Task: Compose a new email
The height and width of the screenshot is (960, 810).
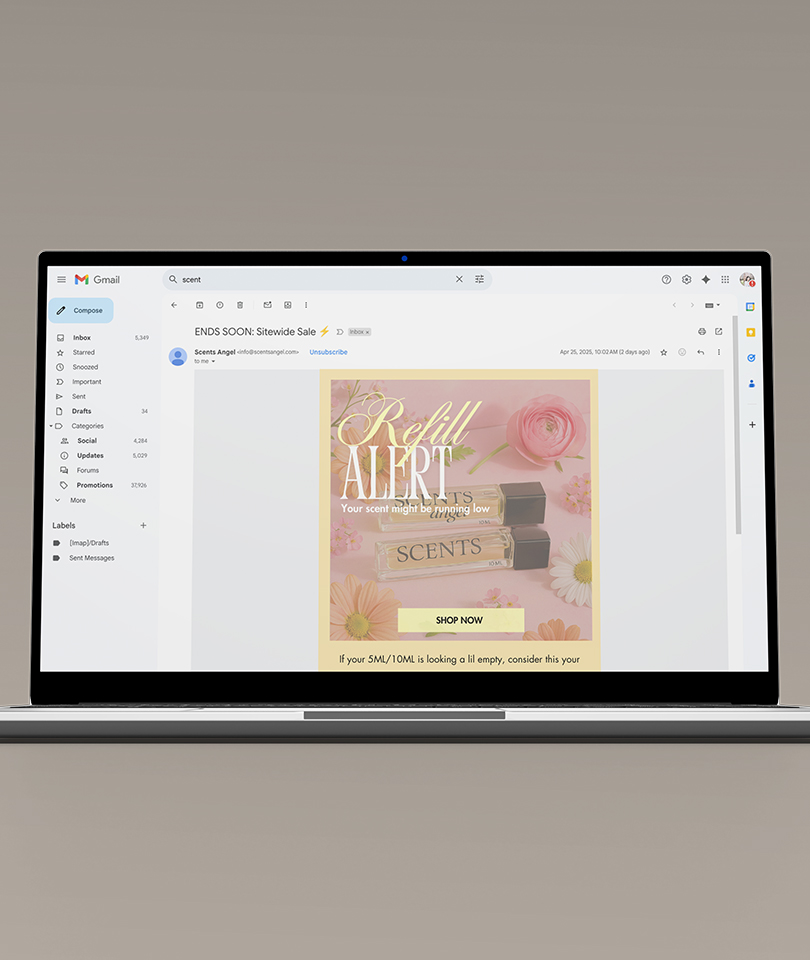Action: (x=81, y=310)
